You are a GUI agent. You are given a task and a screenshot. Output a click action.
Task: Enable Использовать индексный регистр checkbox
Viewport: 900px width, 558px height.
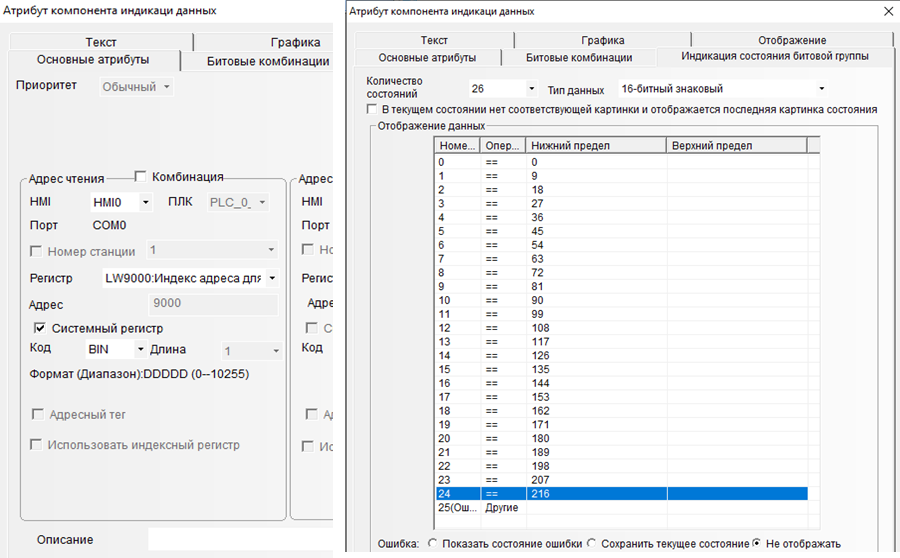[36, 445]
